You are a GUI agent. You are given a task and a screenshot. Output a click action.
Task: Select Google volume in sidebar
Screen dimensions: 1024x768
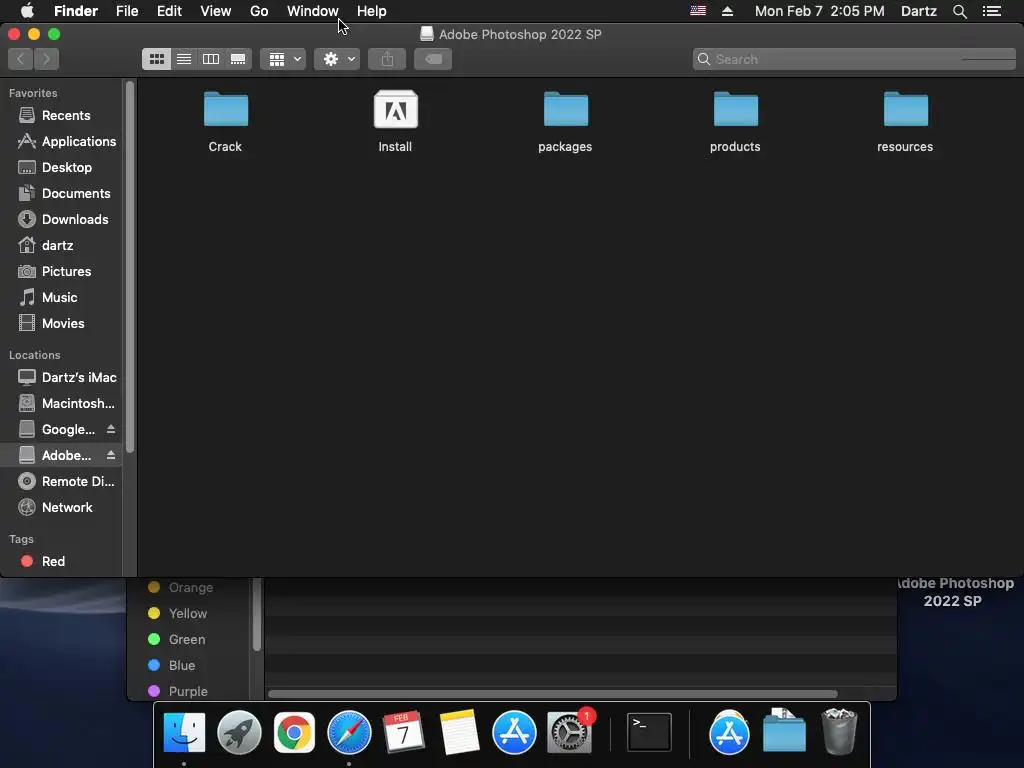pos(61,430)
